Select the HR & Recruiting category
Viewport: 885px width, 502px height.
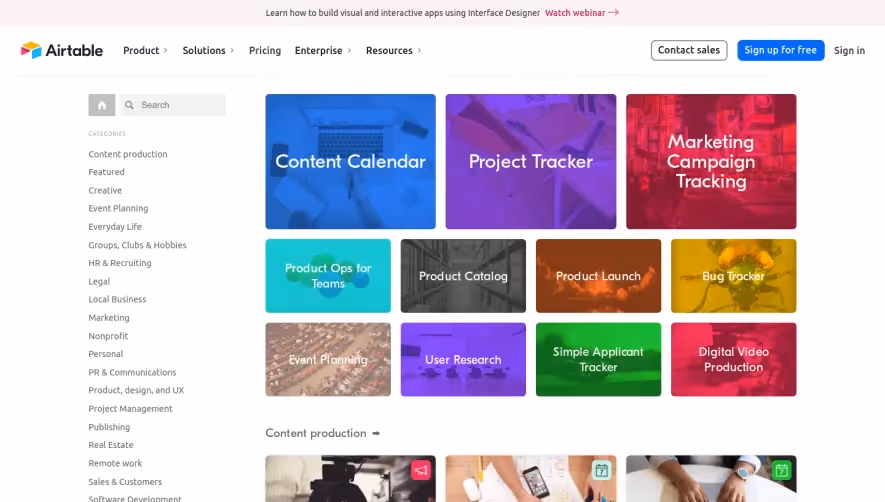point(120,263)
